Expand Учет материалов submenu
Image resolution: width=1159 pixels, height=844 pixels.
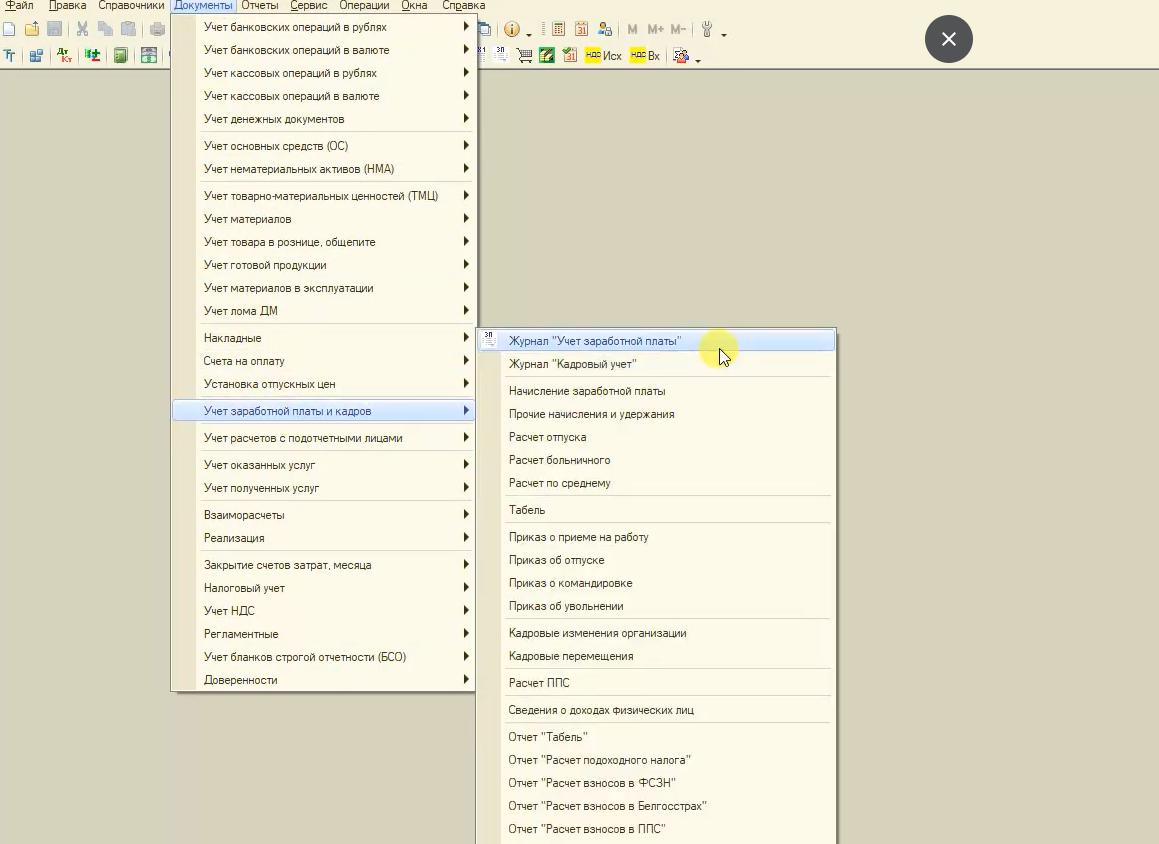coord(324,219)
